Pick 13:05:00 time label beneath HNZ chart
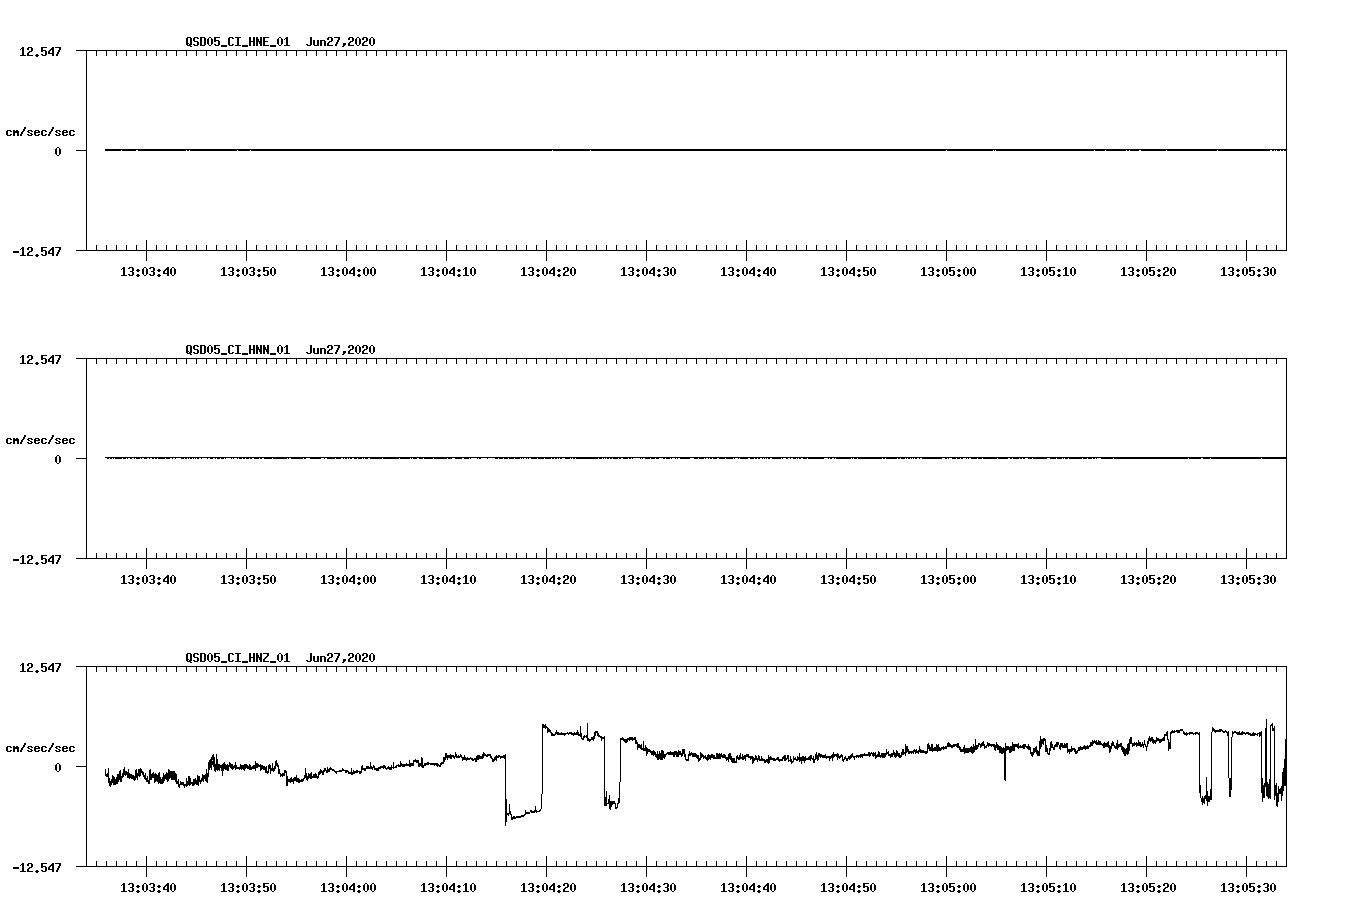The height and width of the screenshot is (924, 1358). pos(948,887)
